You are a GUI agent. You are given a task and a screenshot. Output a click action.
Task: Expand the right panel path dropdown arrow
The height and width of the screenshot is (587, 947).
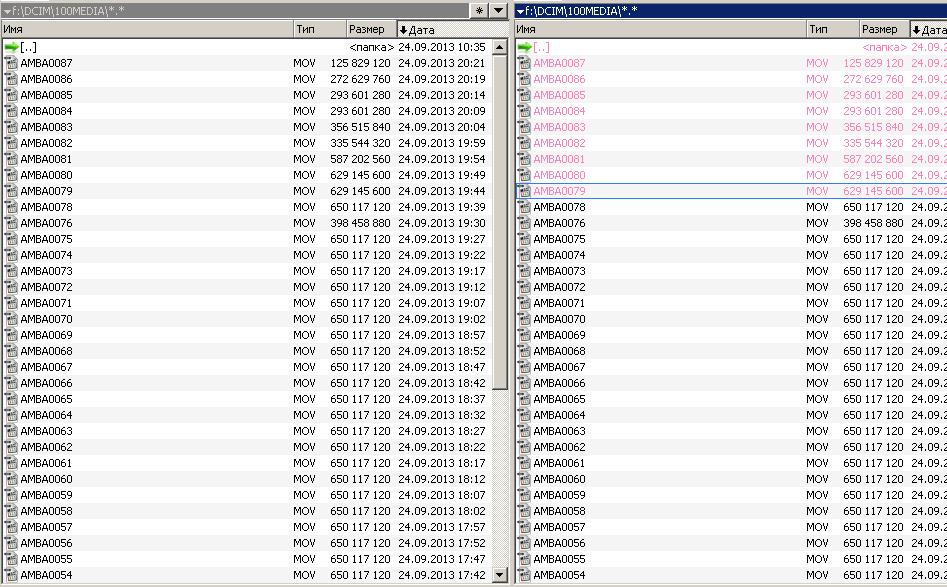point(520,10)
